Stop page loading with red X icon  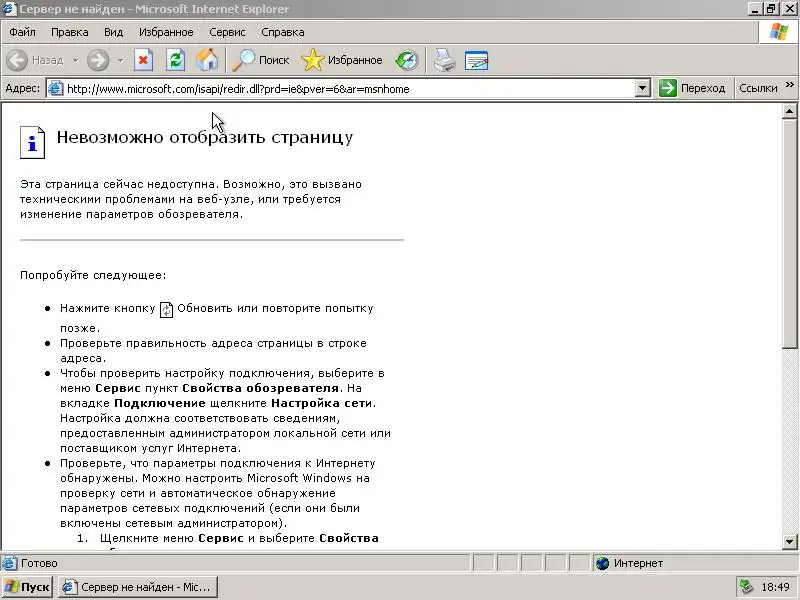143,60
